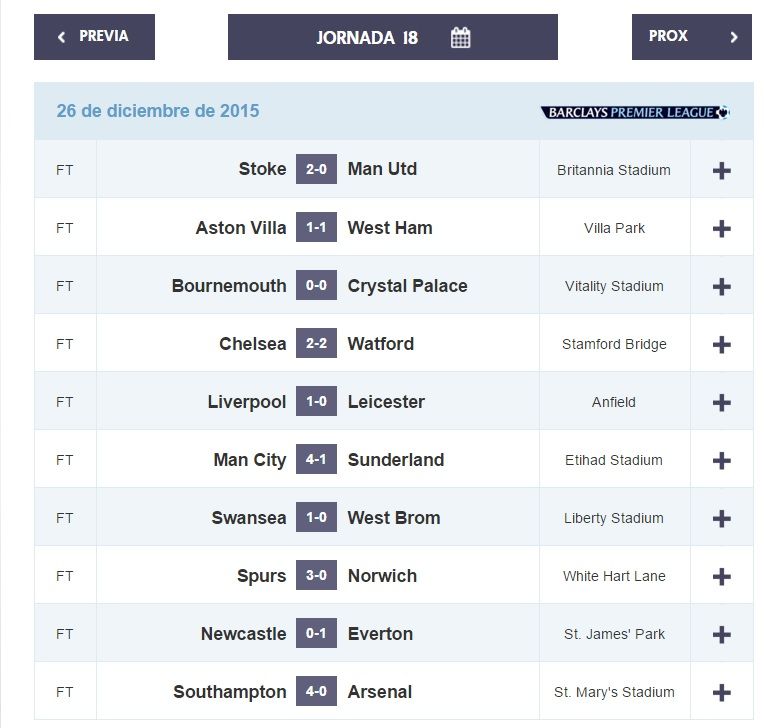
Task: Select the Arsenal team name
Action: (380, 692)
